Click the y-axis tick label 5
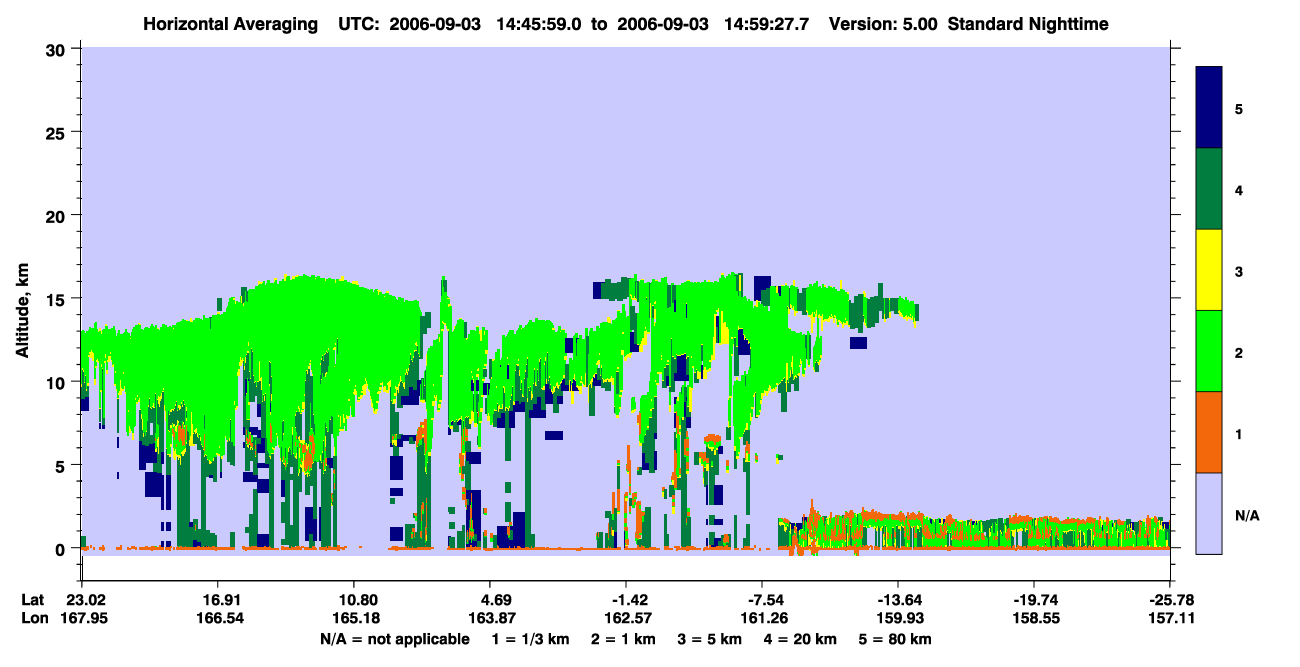 (x=63, y=465)
